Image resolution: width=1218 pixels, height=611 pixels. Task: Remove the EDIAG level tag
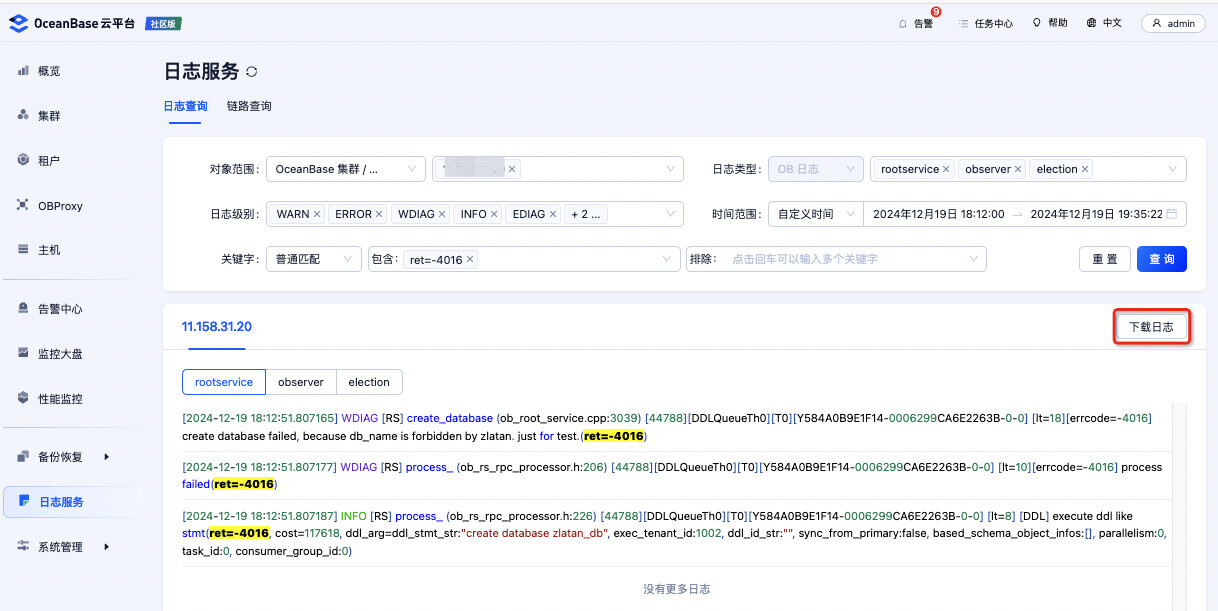(553, 214)
